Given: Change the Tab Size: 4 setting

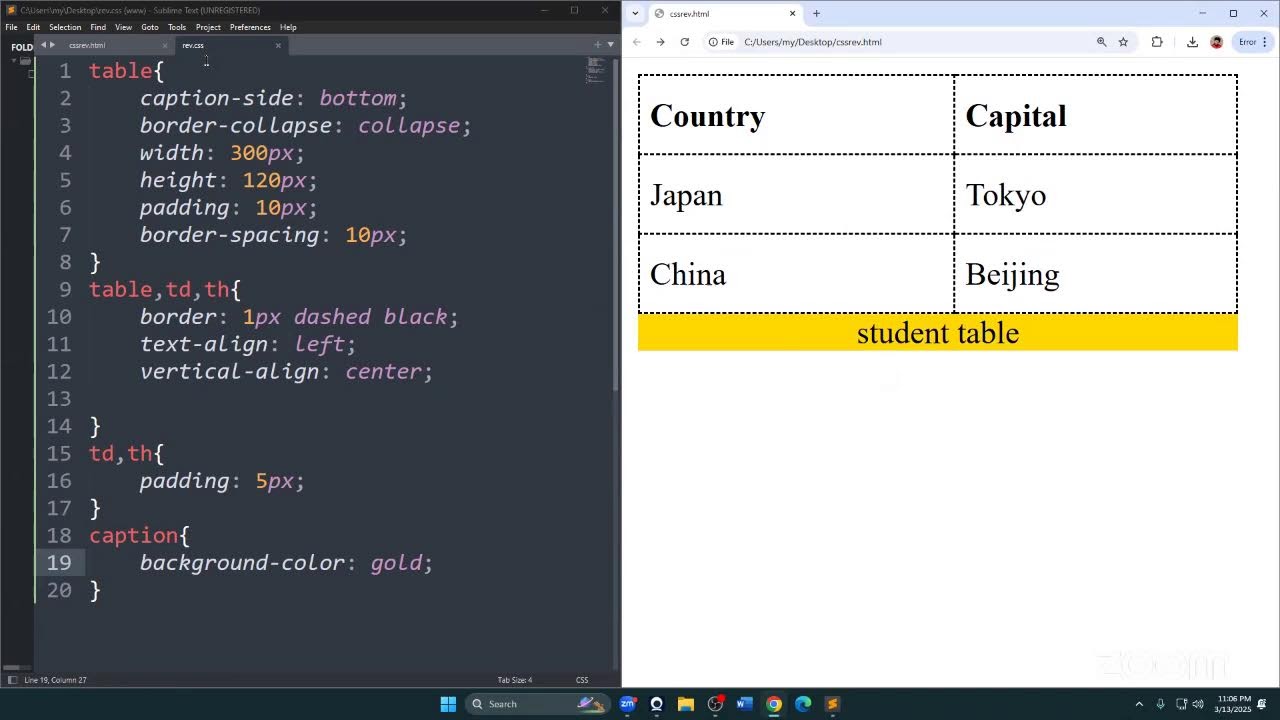Looking at the screenshot, I should pyautogui.click(x=515, y=680).
